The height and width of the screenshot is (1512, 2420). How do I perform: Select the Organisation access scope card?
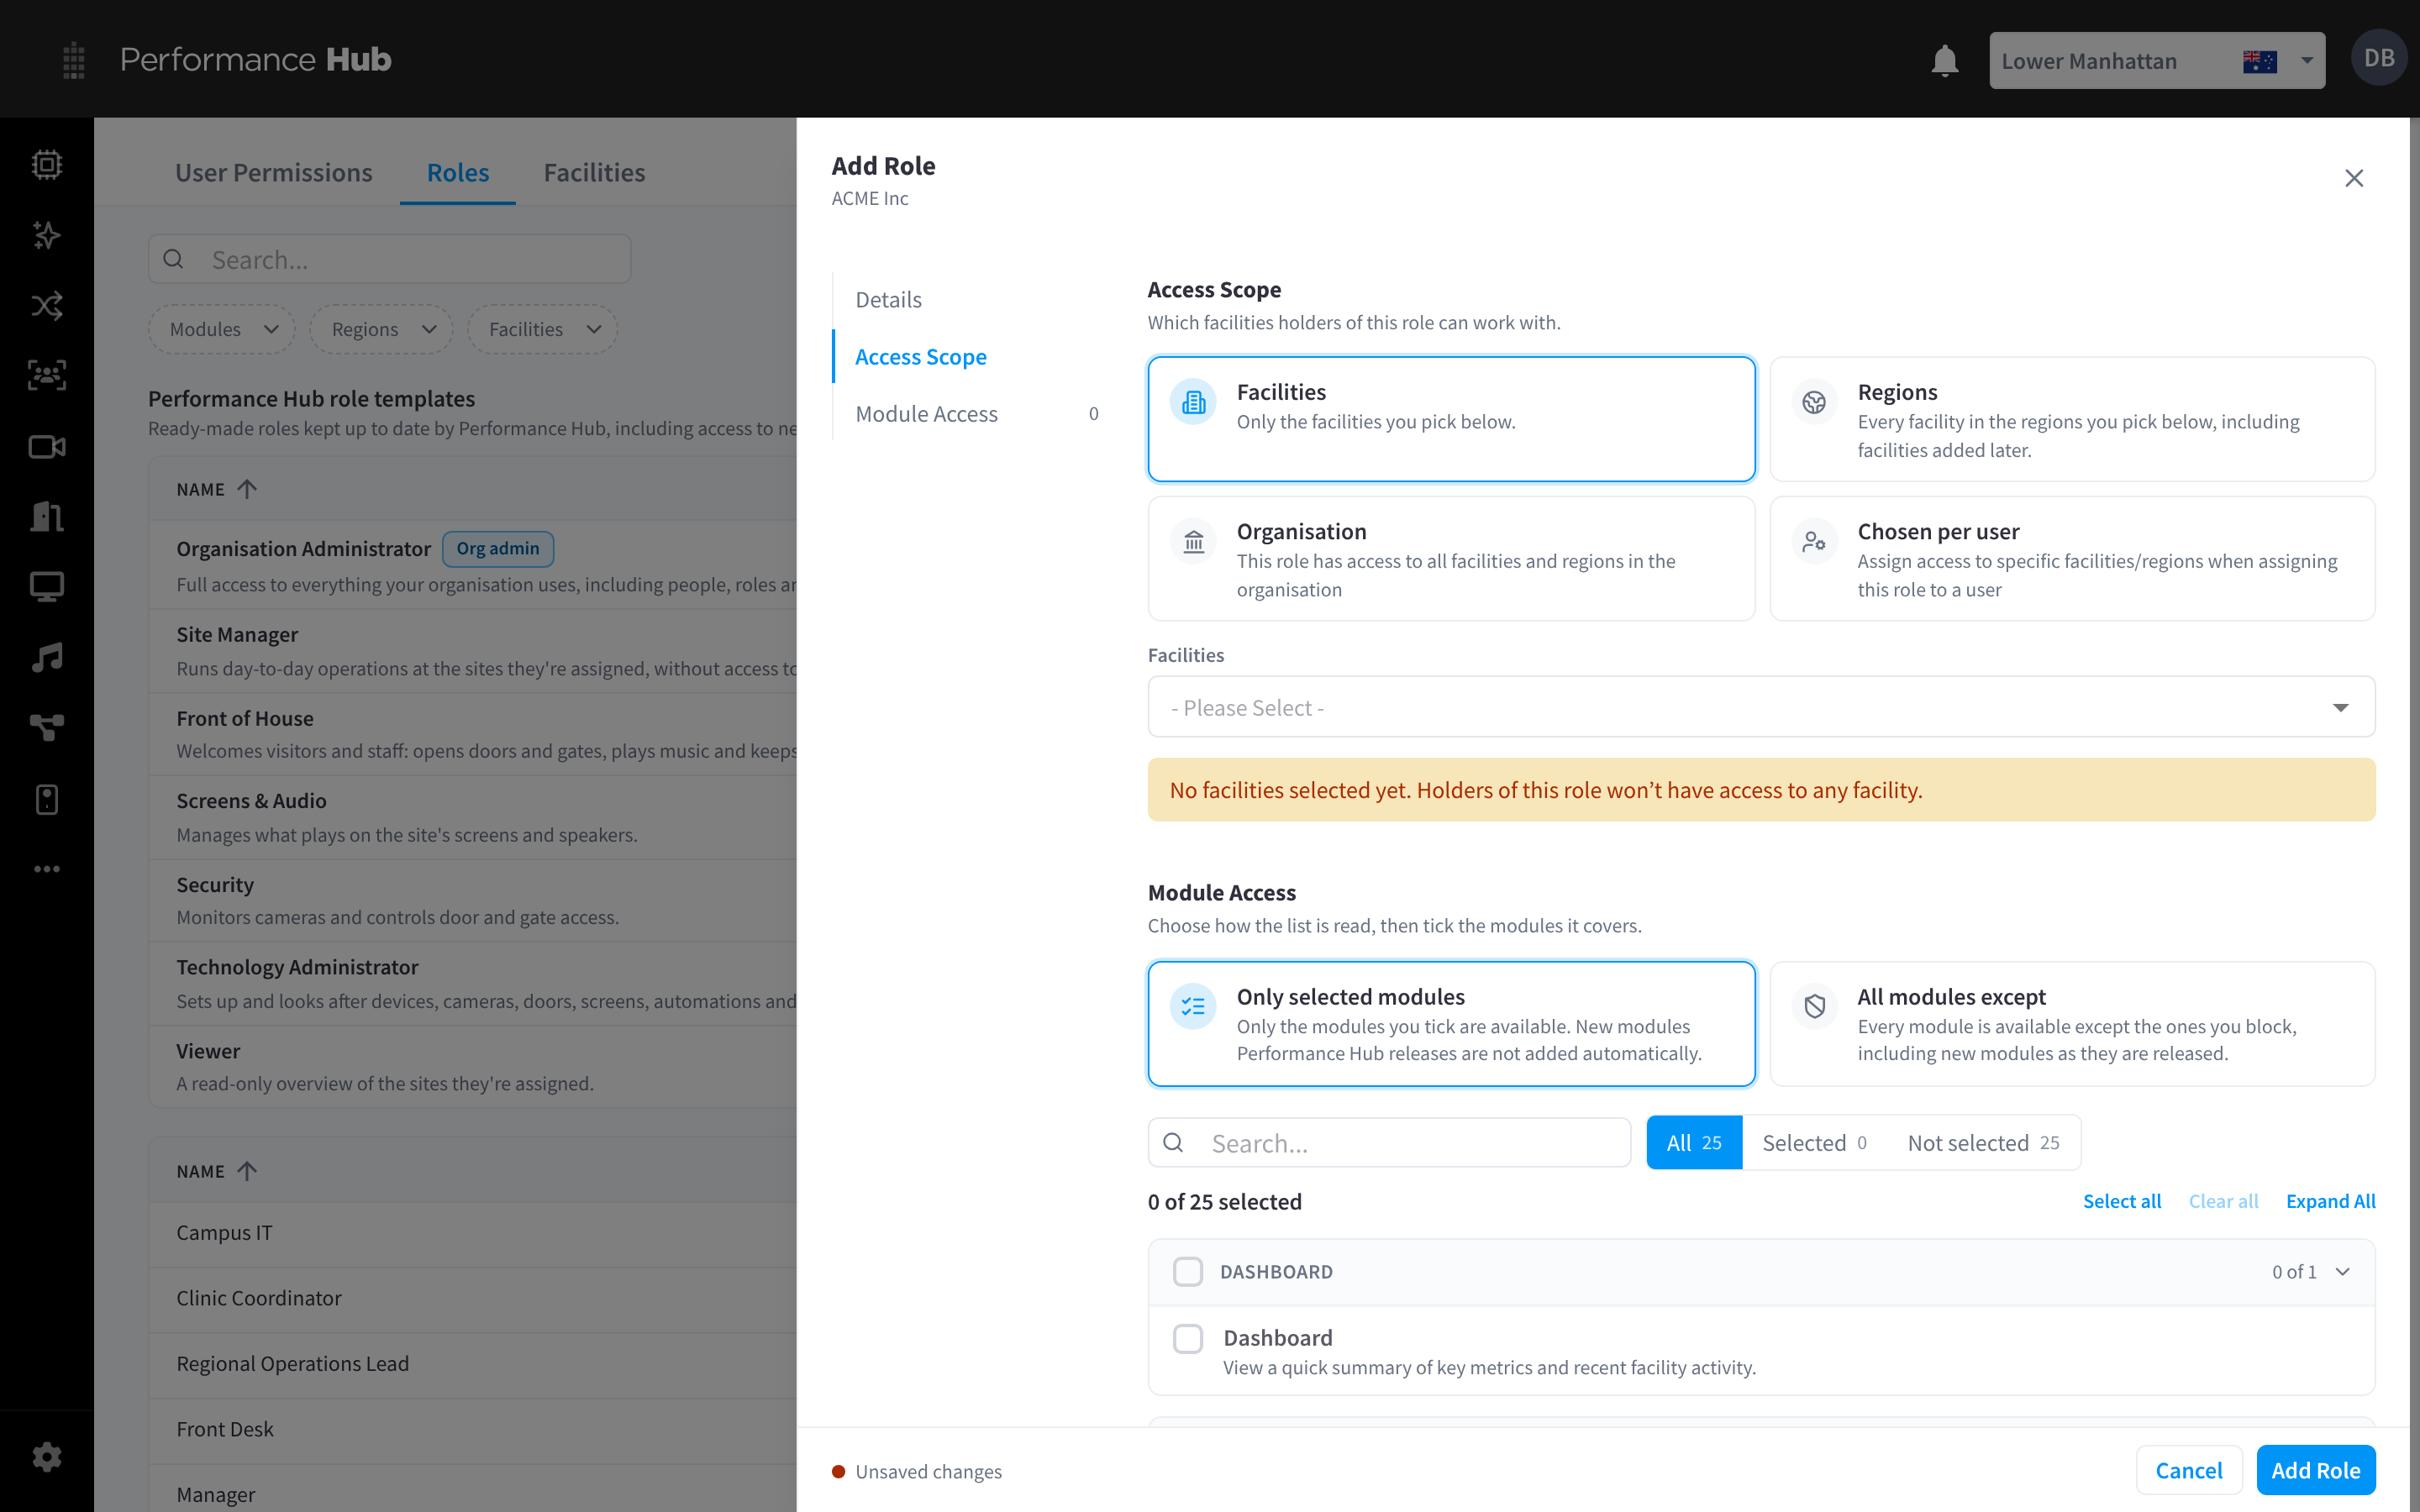pos(1451,559)
